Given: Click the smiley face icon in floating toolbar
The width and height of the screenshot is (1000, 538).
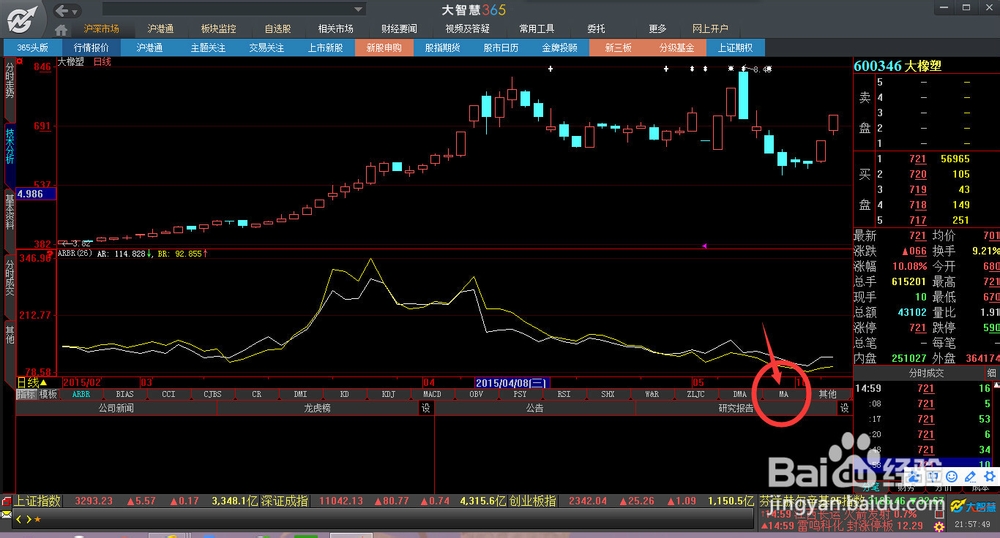Looking at the screenshot, I should [x=952, y=476].
